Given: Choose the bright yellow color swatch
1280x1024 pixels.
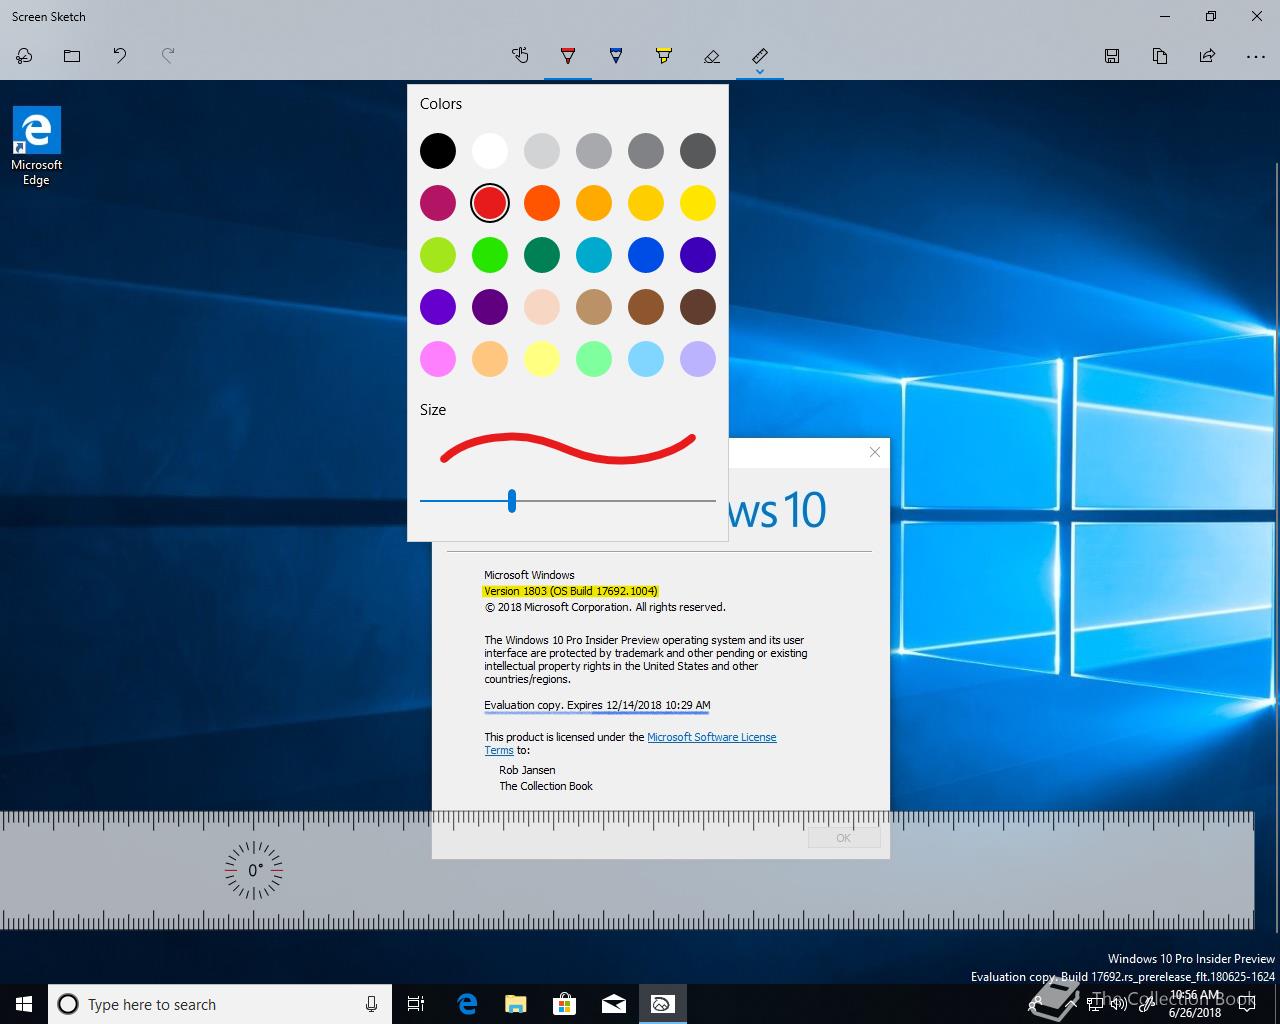Looking at the screenshot, I should [x=698, y=203].
